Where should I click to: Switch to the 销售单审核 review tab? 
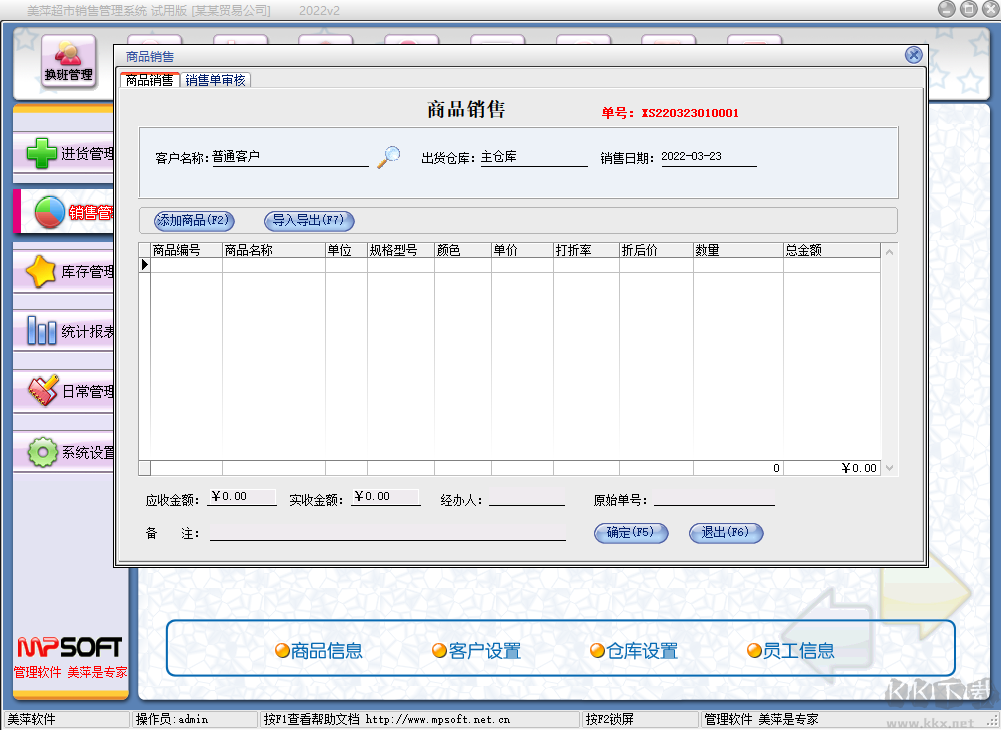(216, 78)
